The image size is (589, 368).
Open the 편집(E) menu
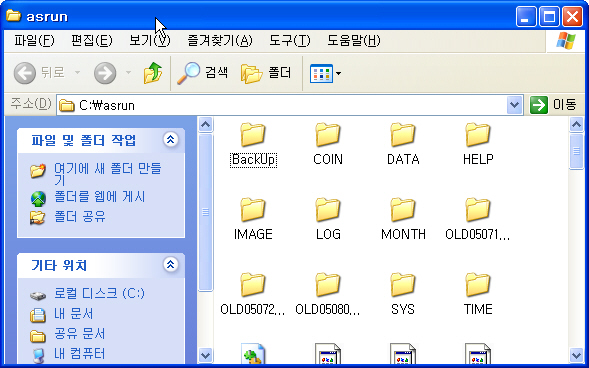[92, 41]
